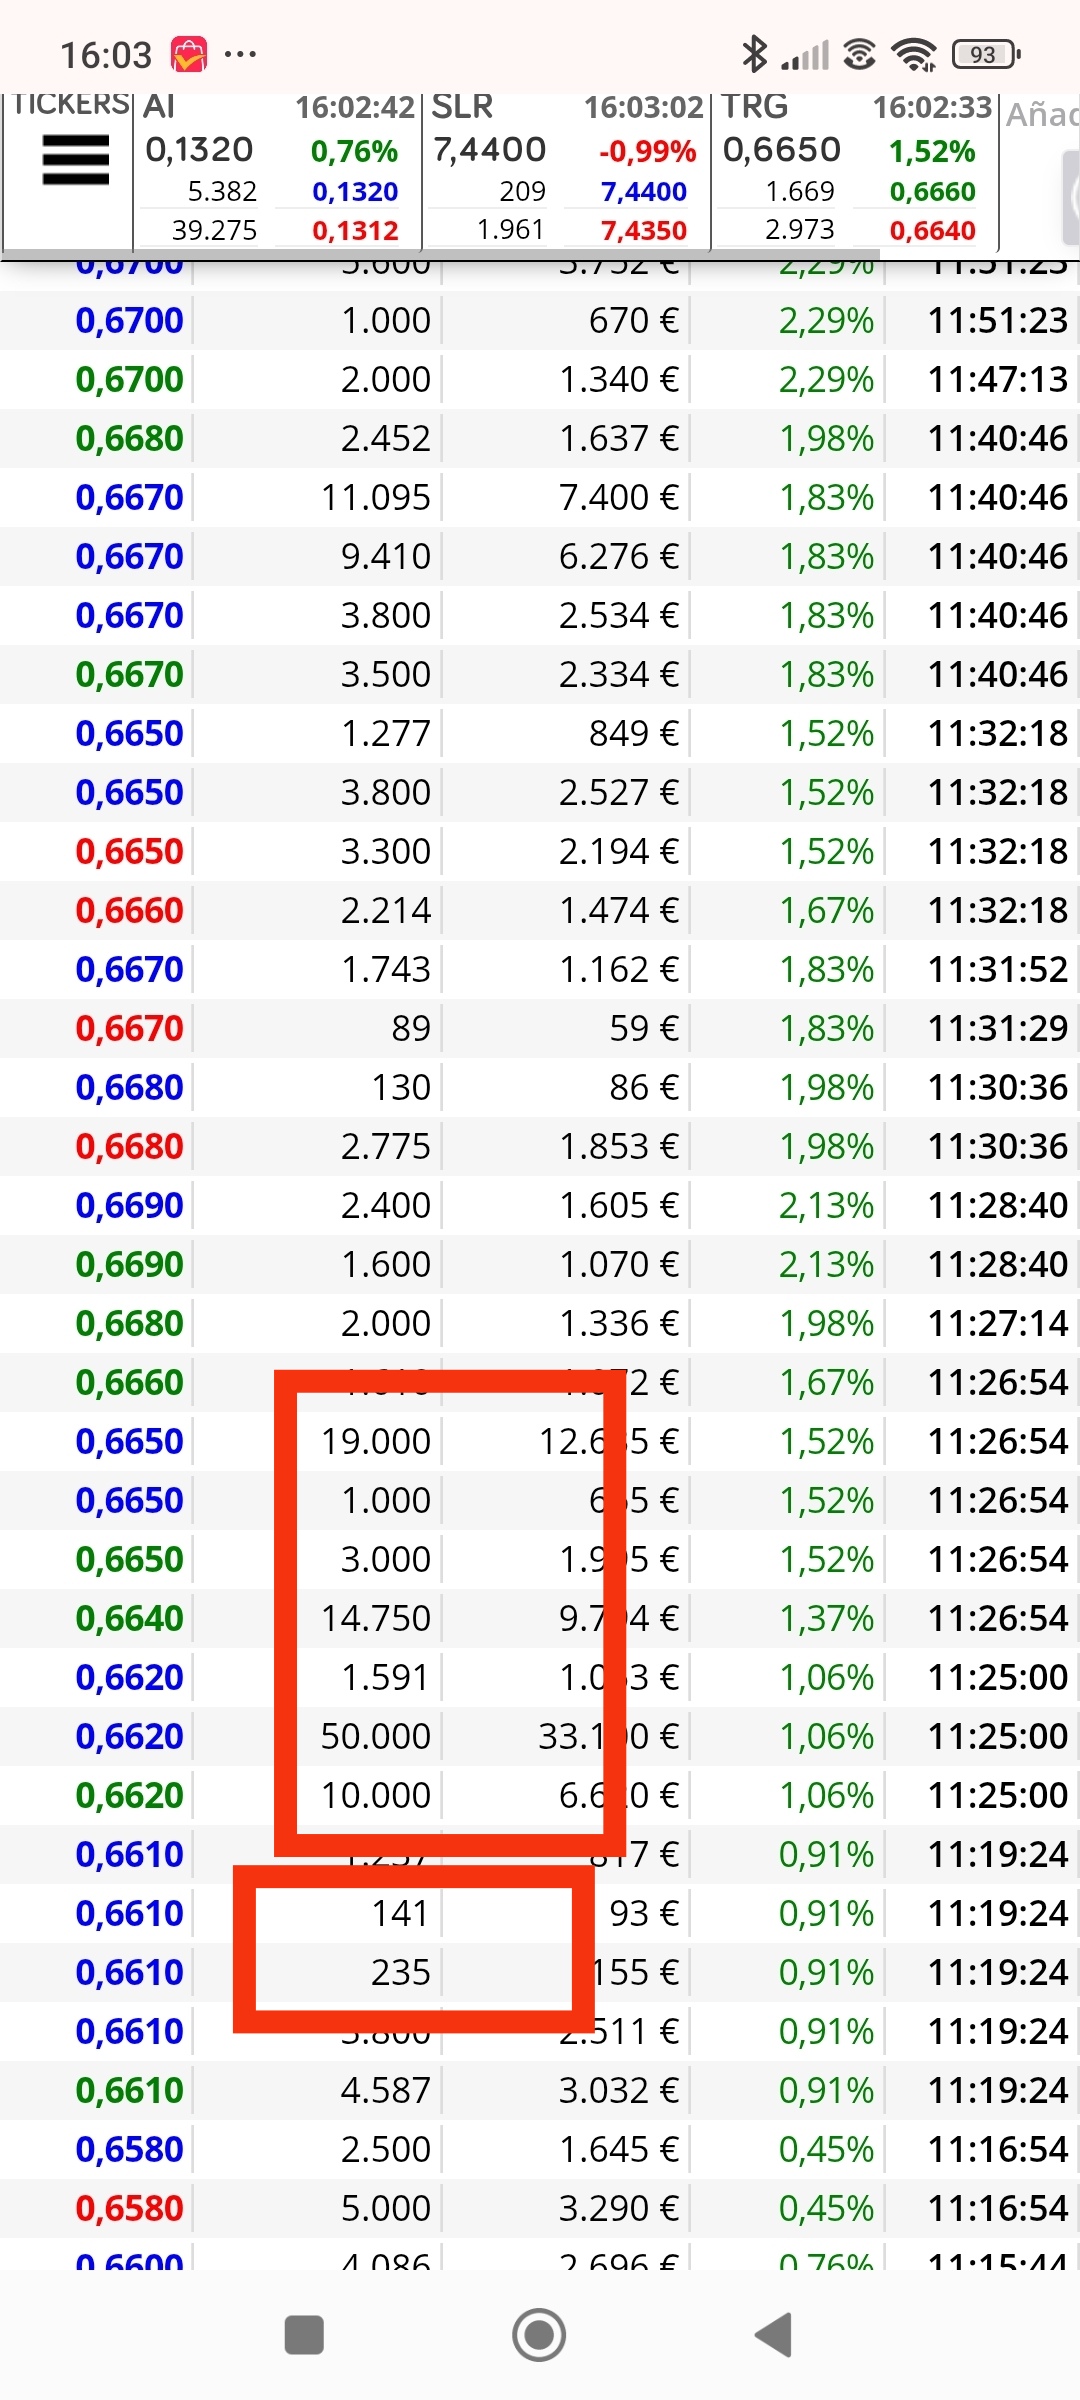The height and width of the screenshot is (2400, 1080).
Task: Select the volume cell 2.452
Action: (x=386, y=439)
